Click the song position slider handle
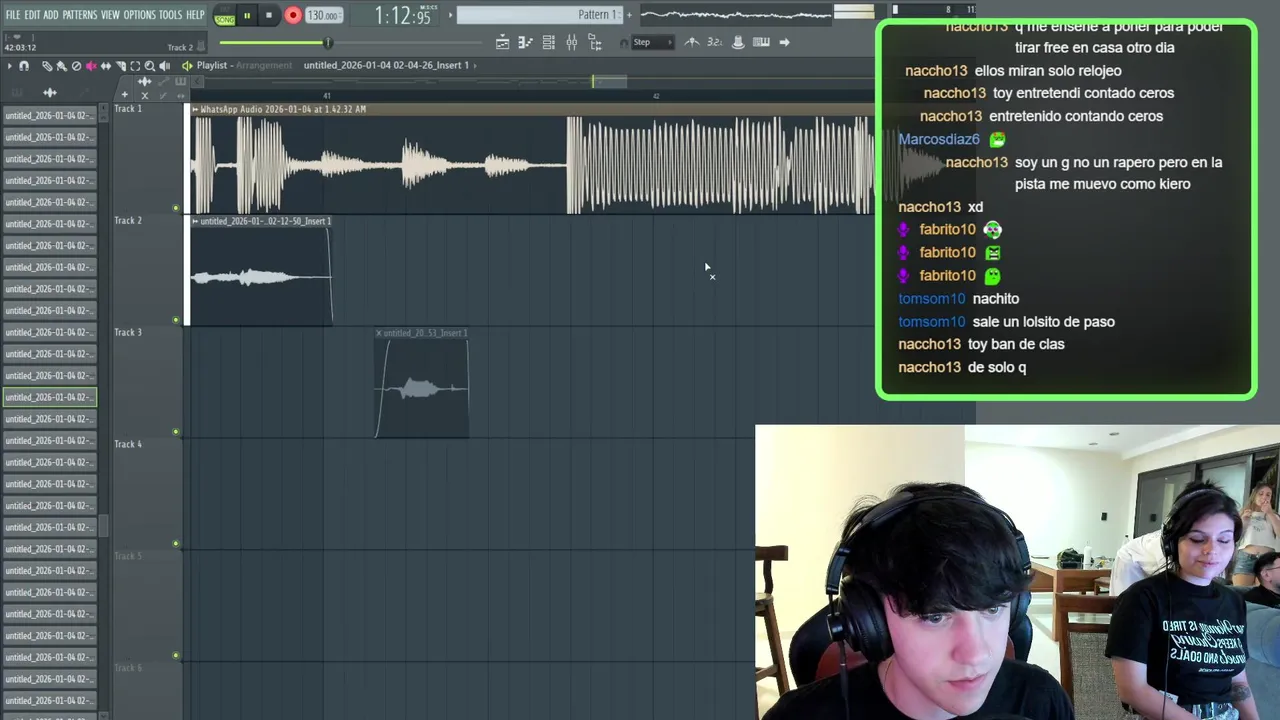This screenshot has width=1280, height=720. pyautogui.click(x=327, y=42)
